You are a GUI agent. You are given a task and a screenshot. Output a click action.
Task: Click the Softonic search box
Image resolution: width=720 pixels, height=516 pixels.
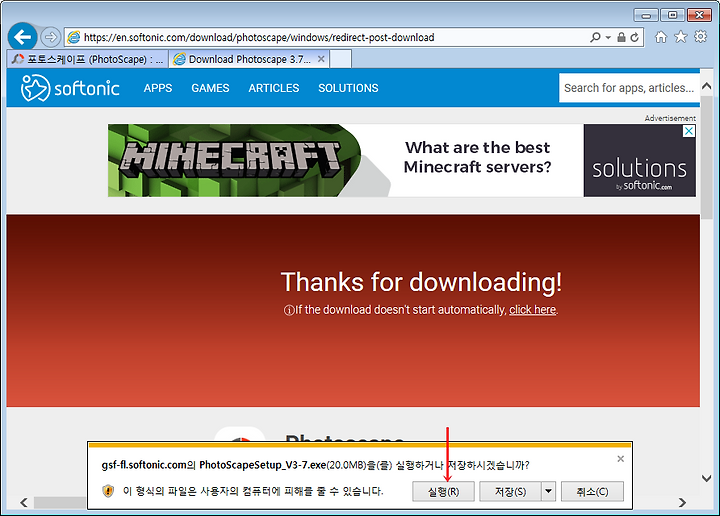pos(629,88)
